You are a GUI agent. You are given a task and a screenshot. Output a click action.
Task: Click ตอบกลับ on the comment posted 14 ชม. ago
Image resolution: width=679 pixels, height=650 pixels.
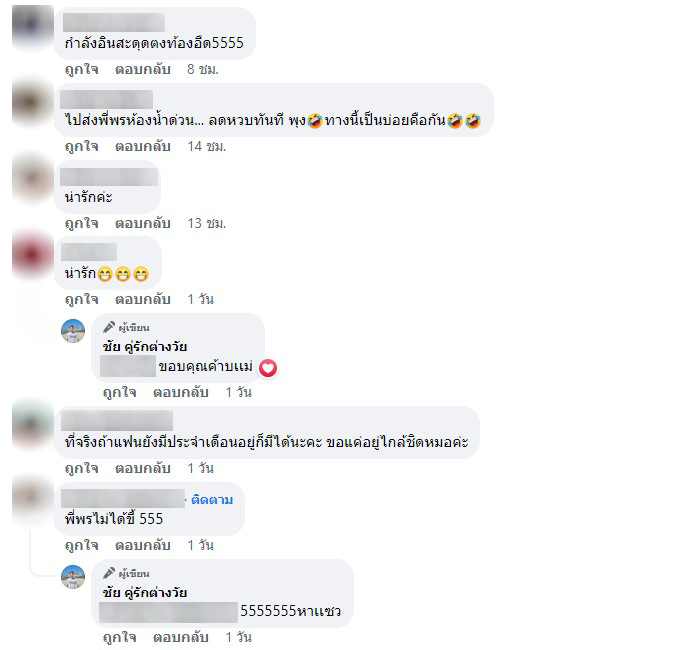[x=142, y=146]
